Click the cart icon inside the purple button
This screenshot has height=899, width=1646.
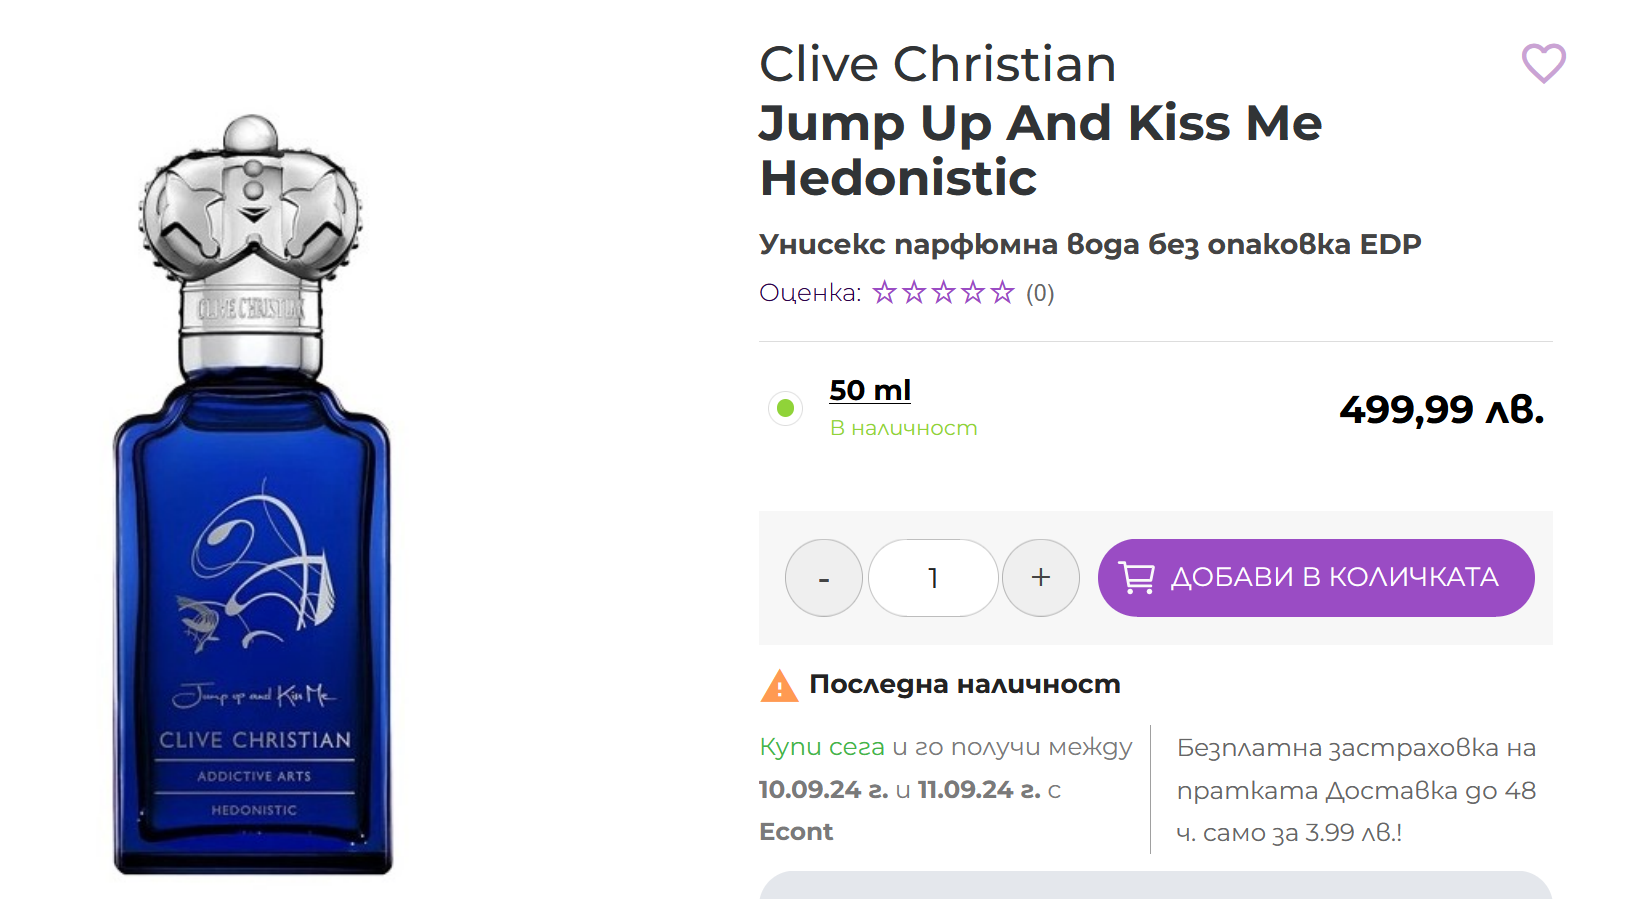(x=1136, y=578)
